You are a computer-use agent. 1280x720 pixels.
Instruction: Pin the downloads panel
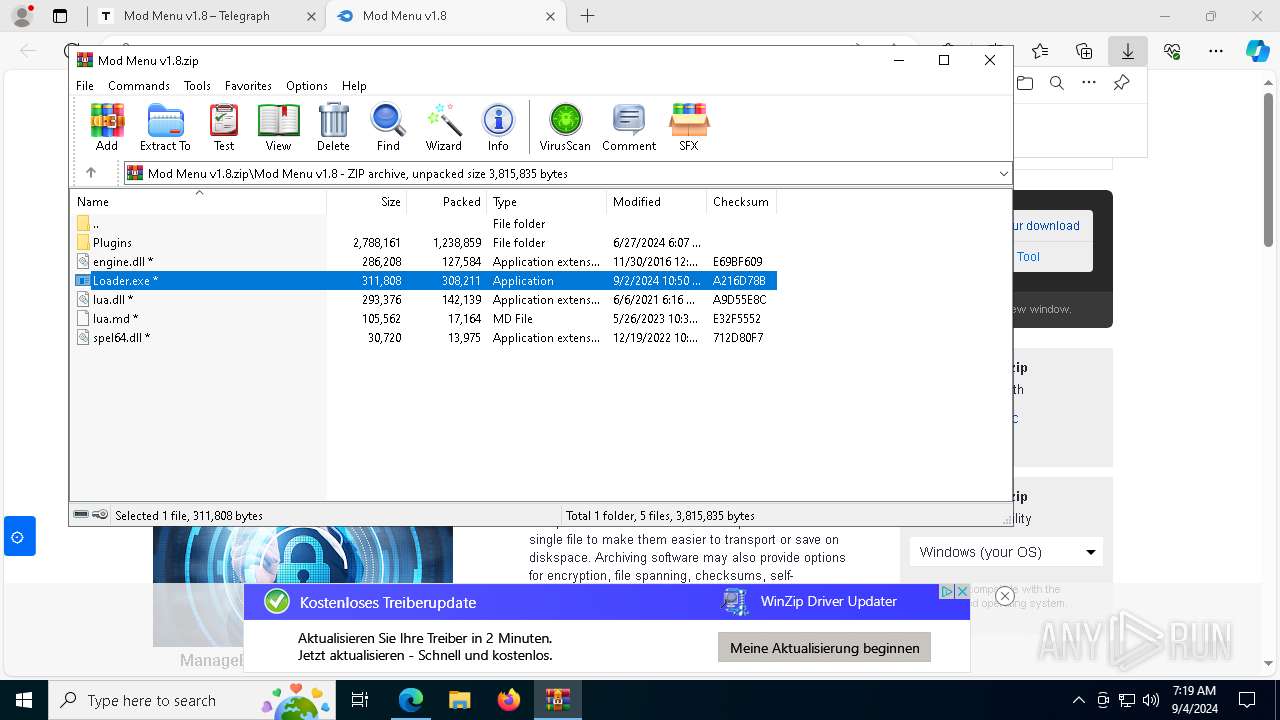tap(1122, 83)
